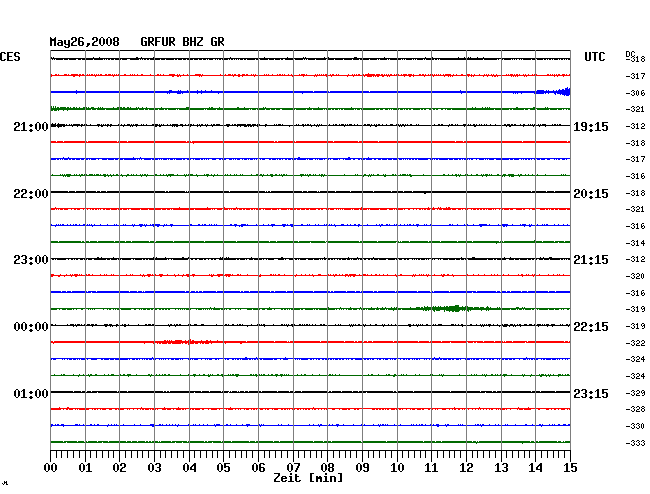Click minute 06 on the time axis
This screenshot has width=650, height=494.
point(258,468)
